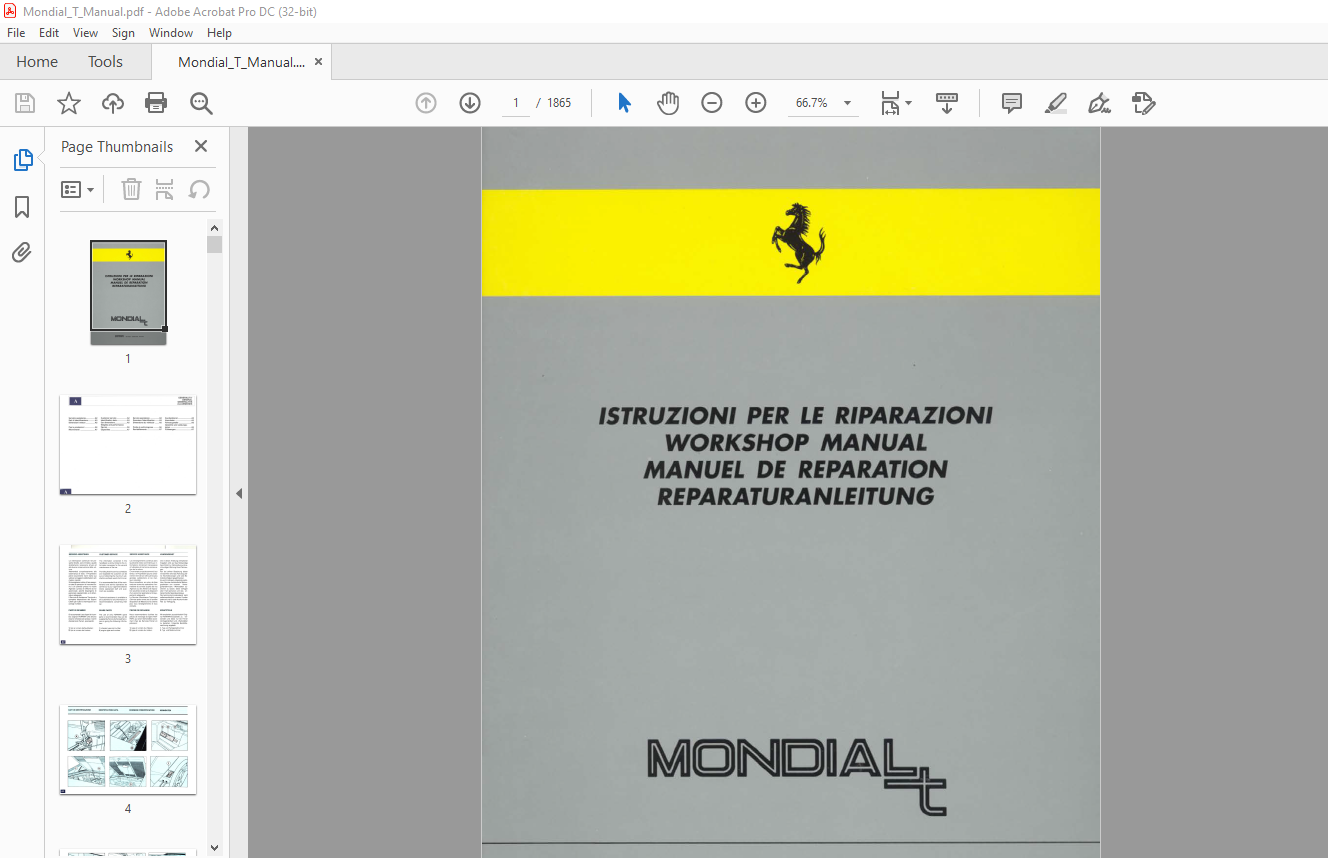Select the Mondial_T_Manual document tab
Viewport: 1328px width, 858px height.
[x=241, y=62]
